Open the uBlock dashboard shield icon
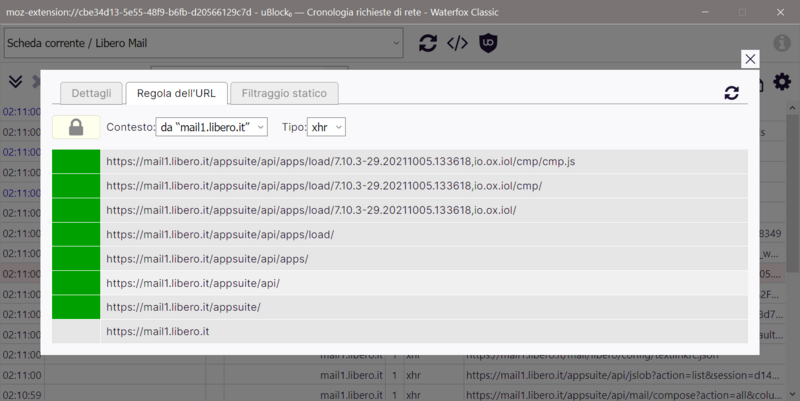 [488, 43]
